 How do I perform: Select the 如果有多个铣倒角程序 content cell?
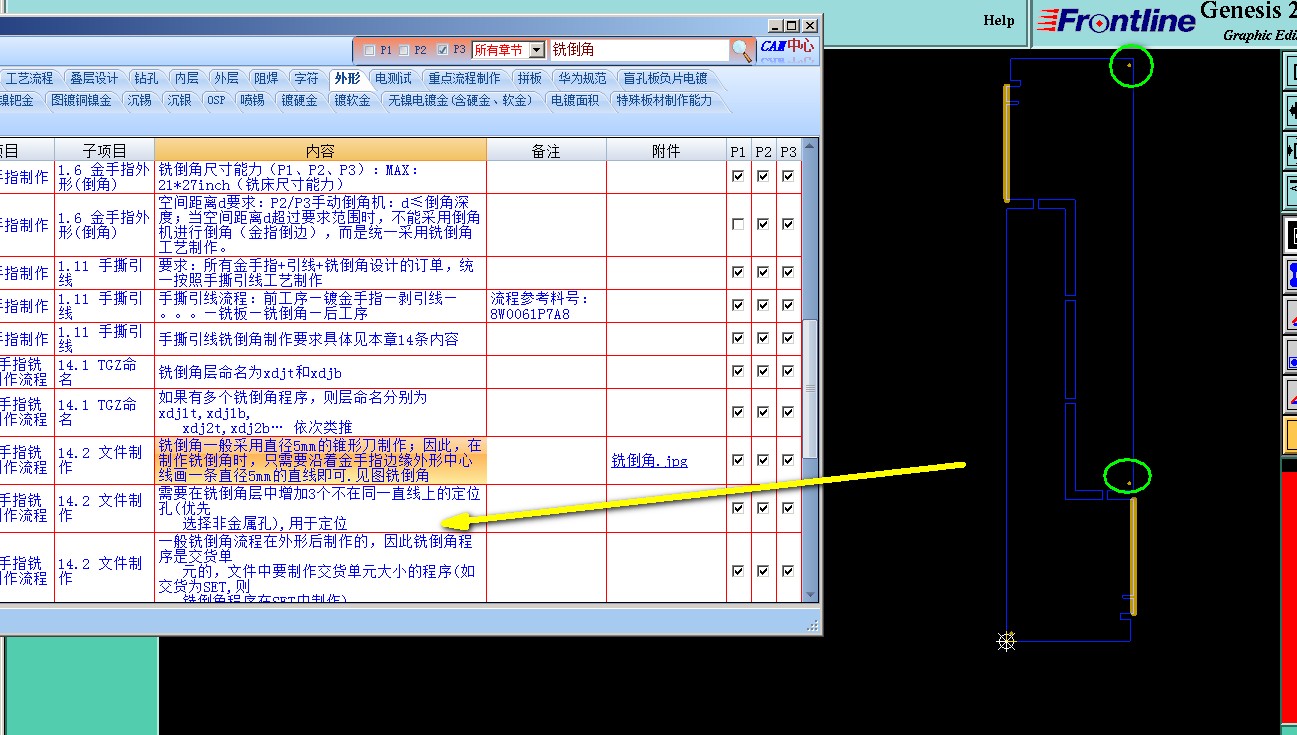coord(321,412)
